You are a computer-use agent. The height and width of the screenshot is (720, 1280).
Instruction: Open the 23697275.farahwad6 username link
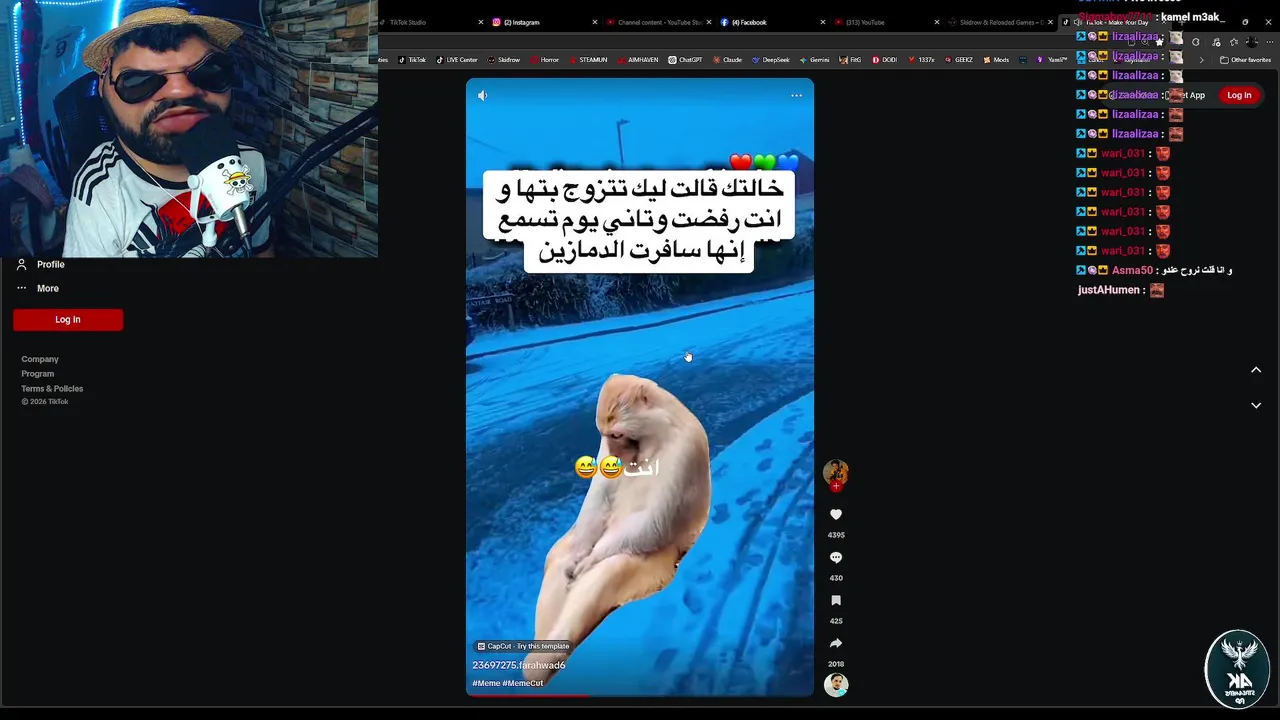[x=519, y=665]
